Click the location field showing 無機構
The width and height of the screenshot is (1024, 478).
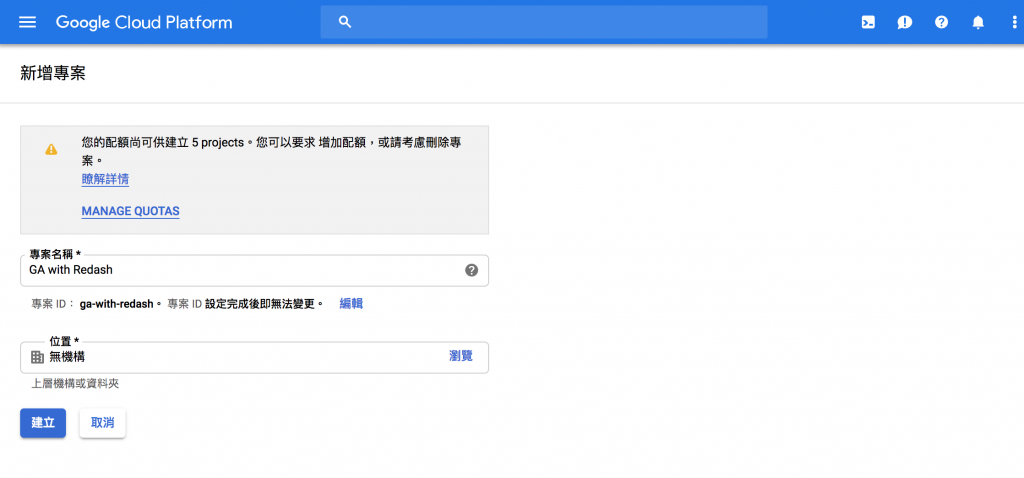[x=255, y=357]
